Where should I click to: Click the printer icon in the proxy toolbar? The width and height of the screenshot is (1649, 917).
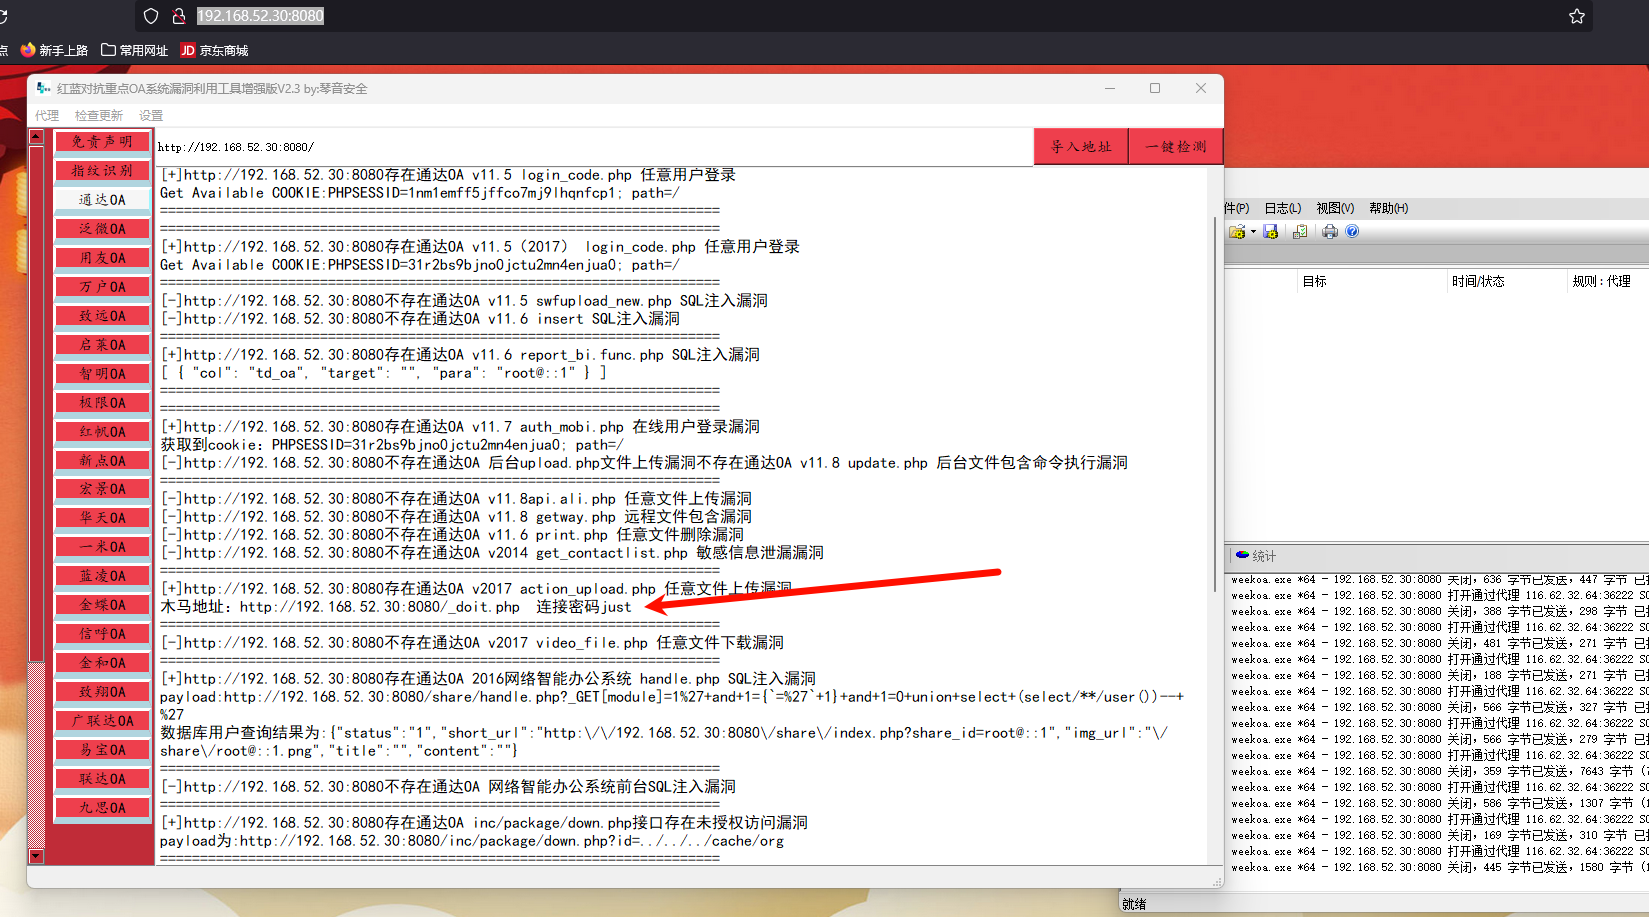[1329, 231]
